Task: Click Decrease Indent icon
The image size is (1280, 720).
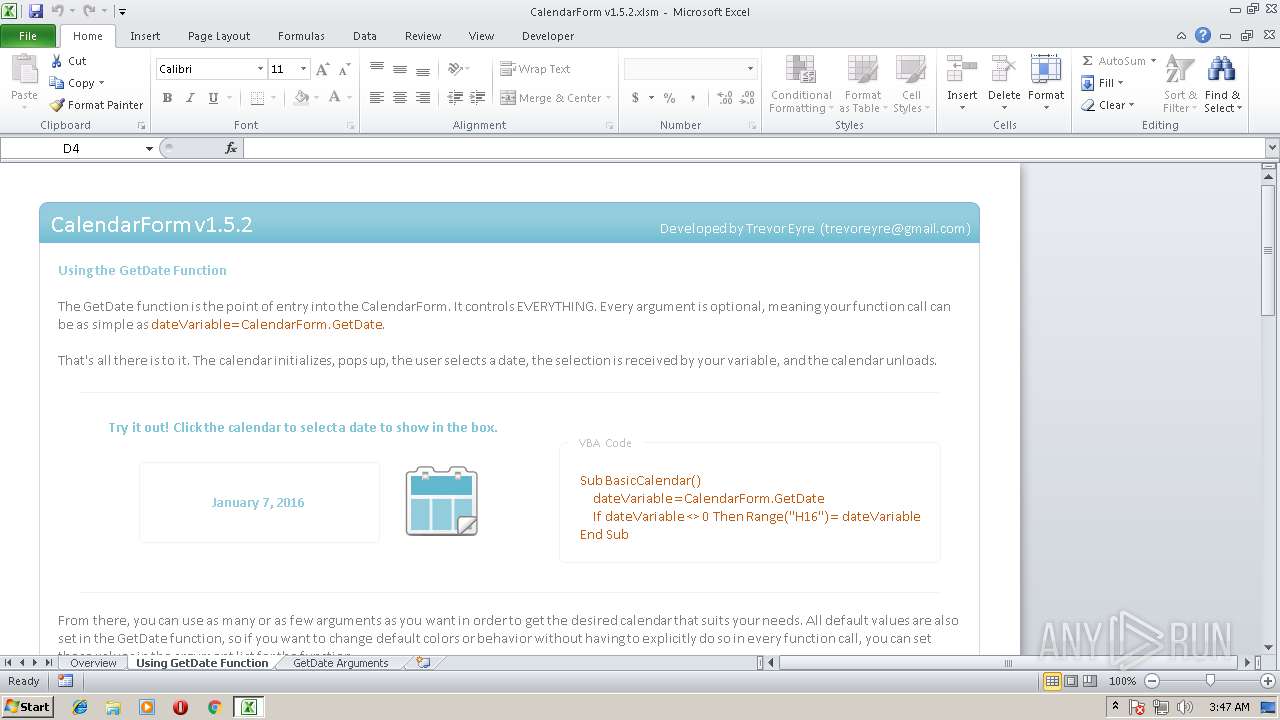Action: click(x=455, y=98)
